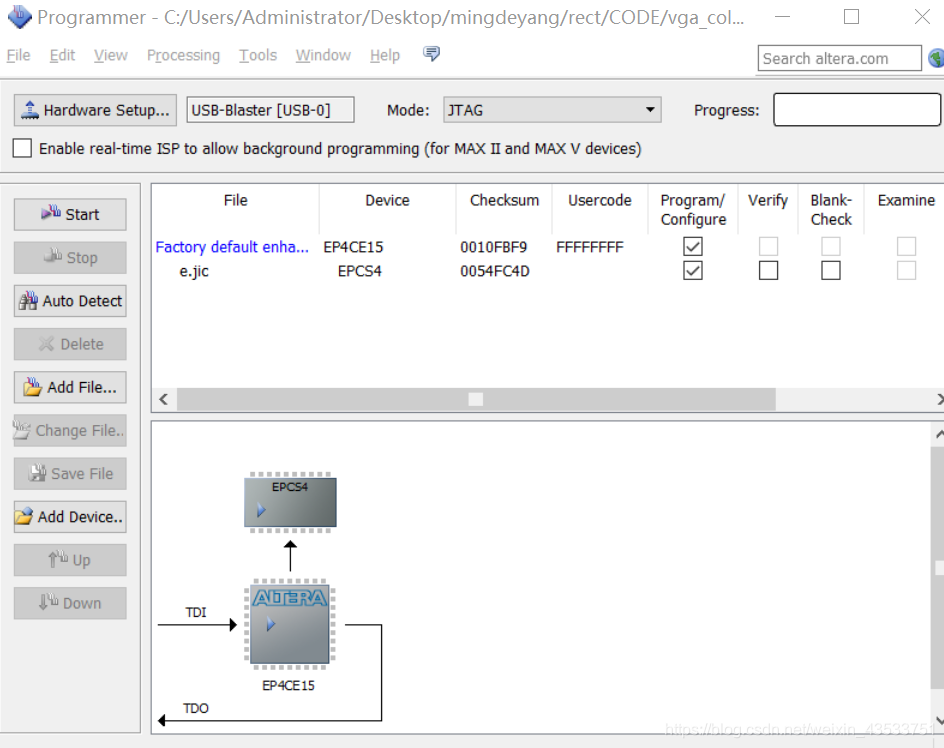
Task: Run Auto Detect for devices
Action: coord(70,301)
